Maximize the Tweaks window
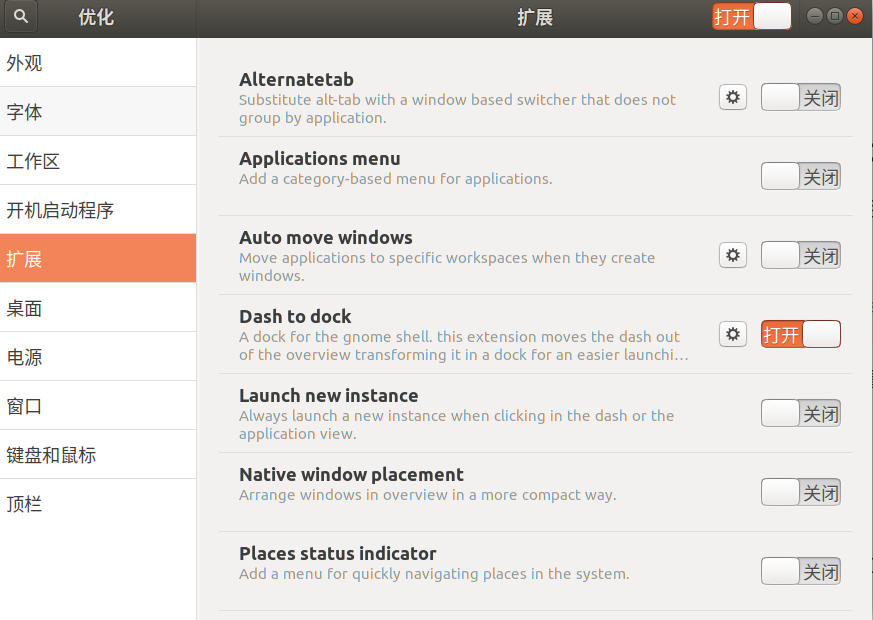The height and width of the screenshot is (620, 873). coord(835,16)
